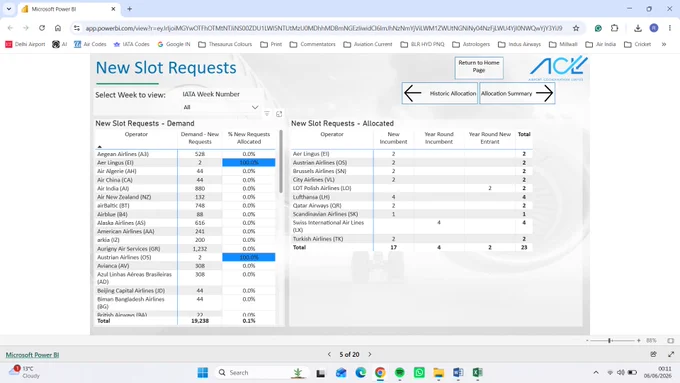Select Alaska Airlines (AS) in Demand table
Image resolution: width=680 pixels, height=383 pixels.
click(x=121, y=223)
